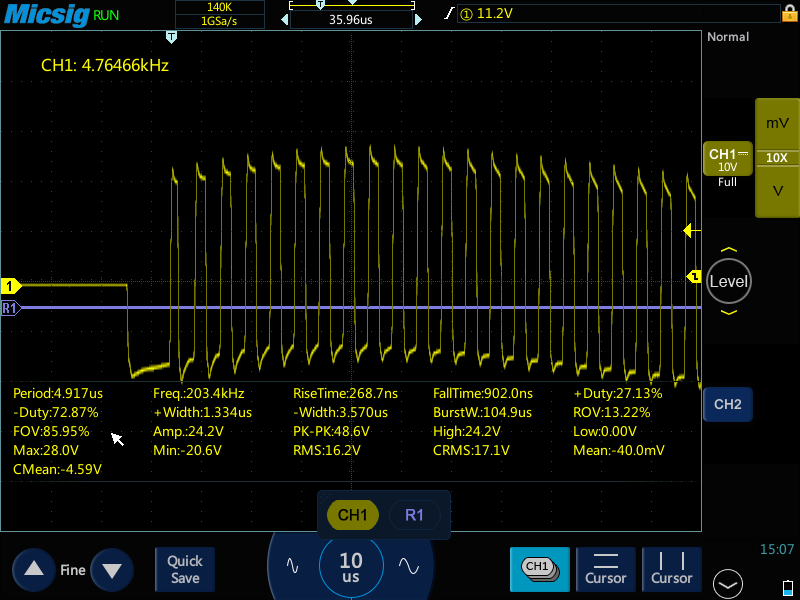Select the Min:-20.6V measurement

[187, 450]
